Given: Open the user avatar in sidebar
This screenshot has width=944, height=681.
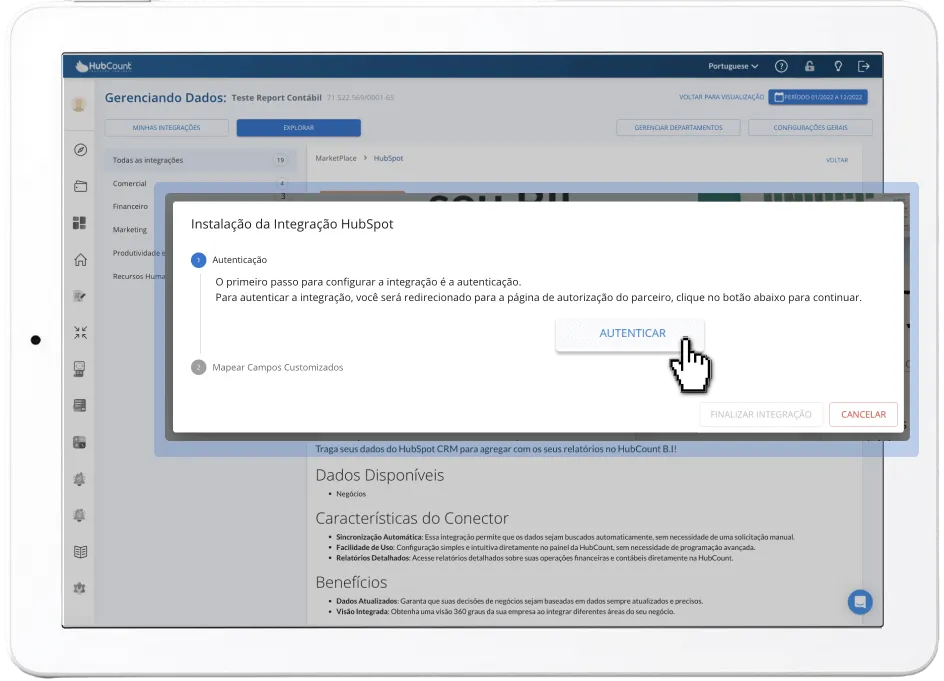Looking at the screenshot, I should pos(79,105).
